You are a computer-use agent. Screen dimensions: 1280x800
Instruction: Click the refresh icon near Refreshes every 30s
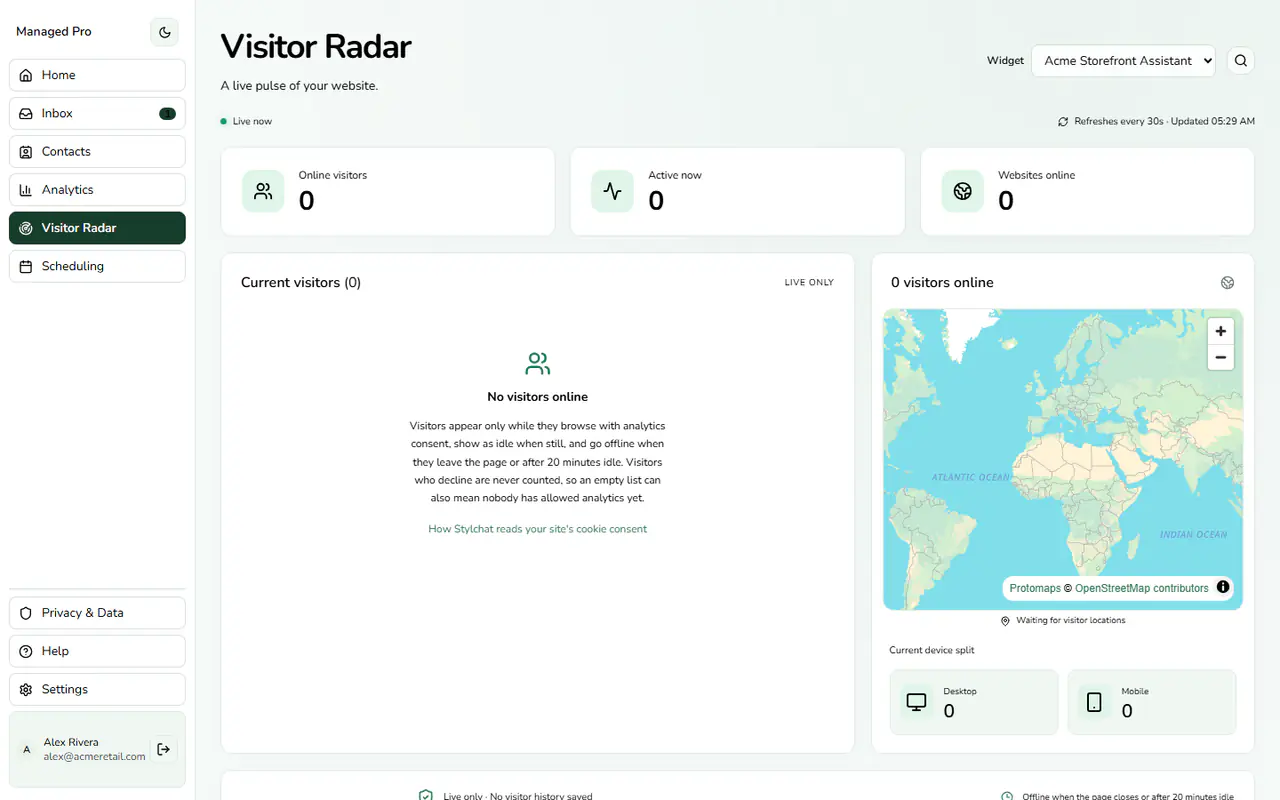click(1063, 121)
